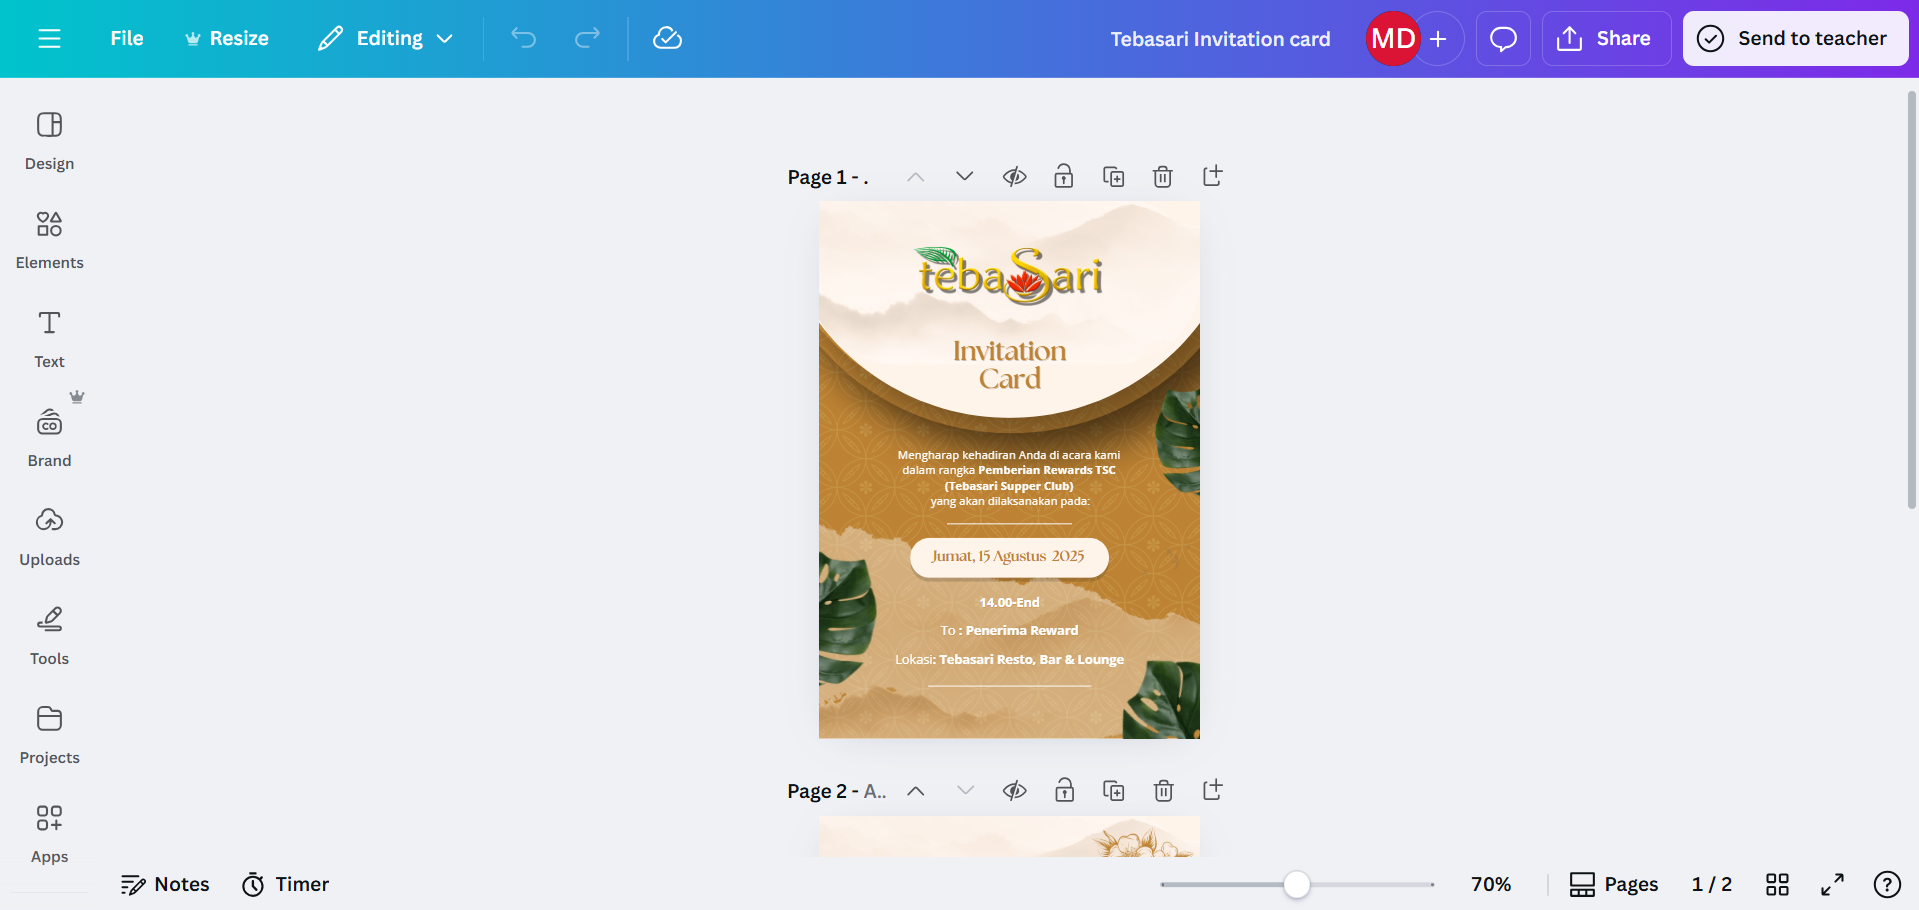The image size is (1919, 910).
Task: Select the tebaSari logo on canvas
Action: pos(1009,275)
